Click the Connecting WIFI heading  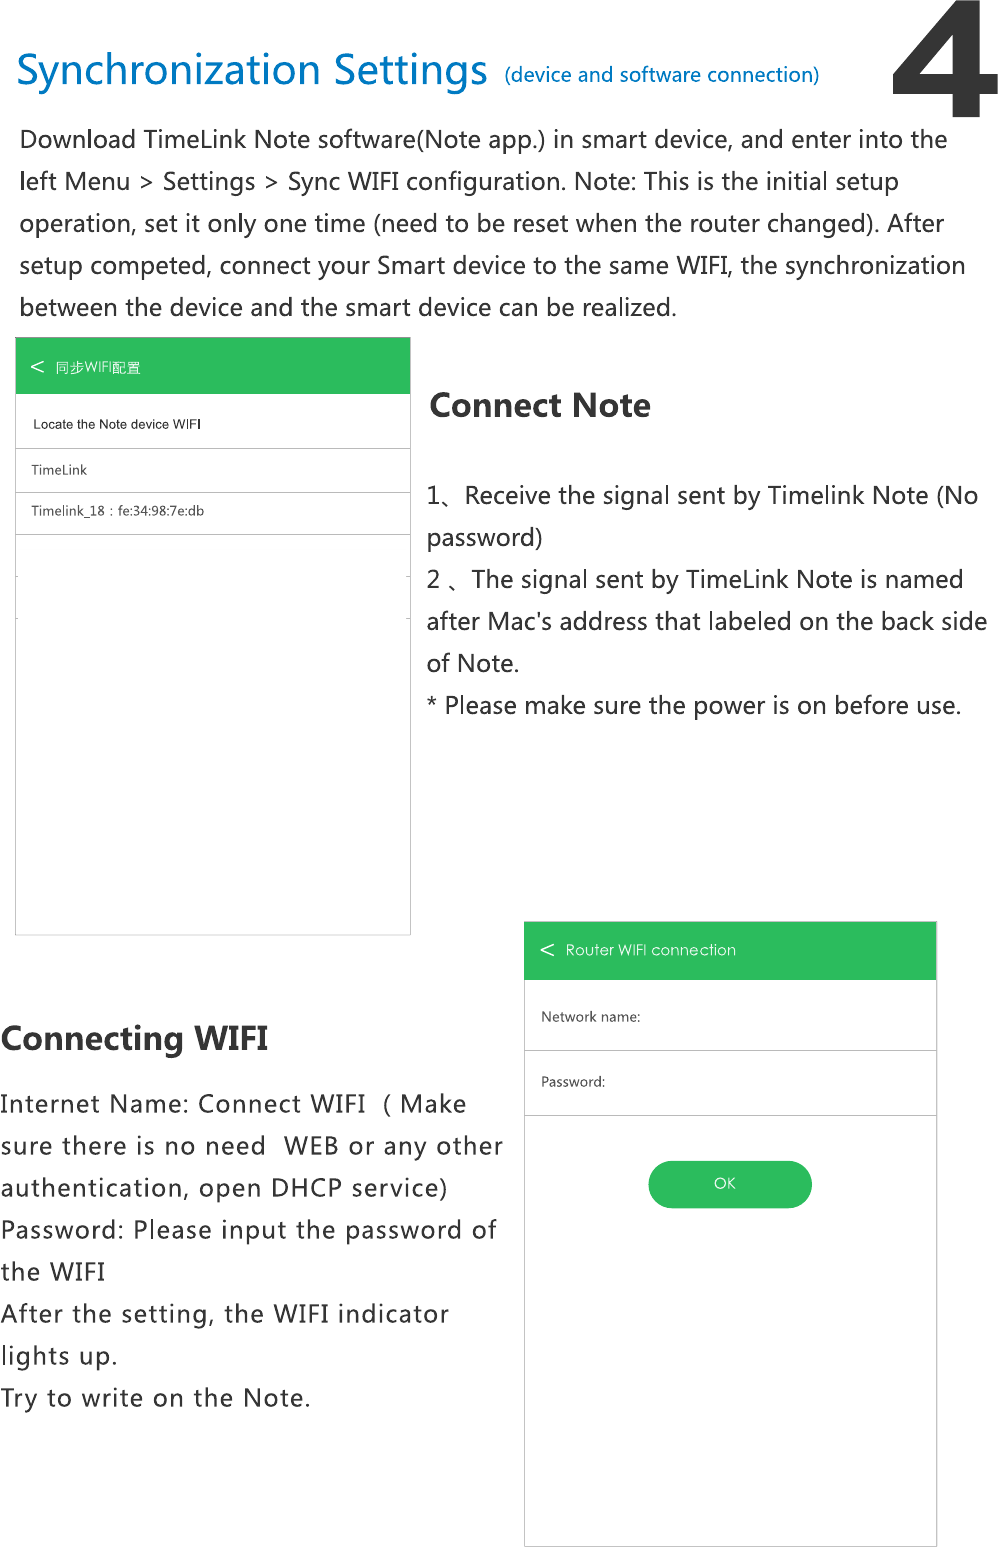coord(135,1038)
